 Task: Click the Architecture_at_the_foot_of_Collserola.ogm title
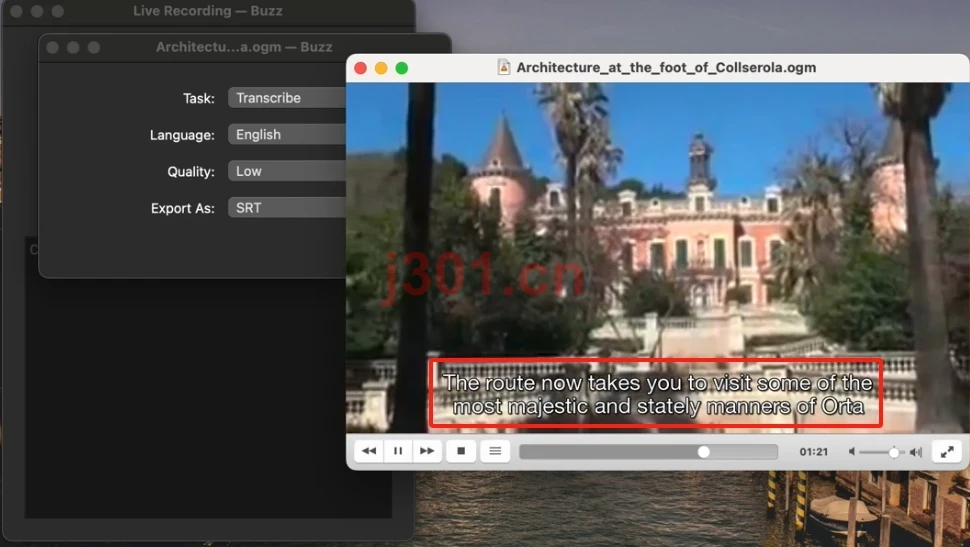pyautogui.click(x=666, y=67)
